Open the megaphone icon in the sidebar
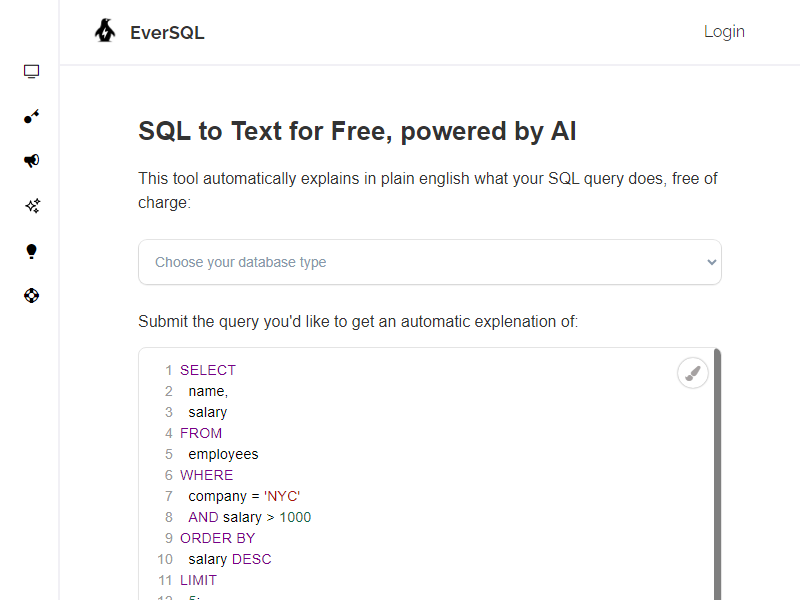800x600 pixels. [x=31, y=161]
